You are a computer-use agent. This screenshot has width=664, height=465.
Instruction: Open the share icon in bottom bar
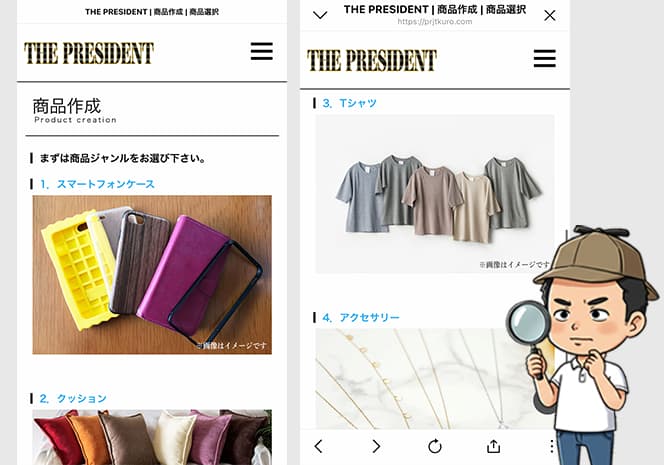493,446
